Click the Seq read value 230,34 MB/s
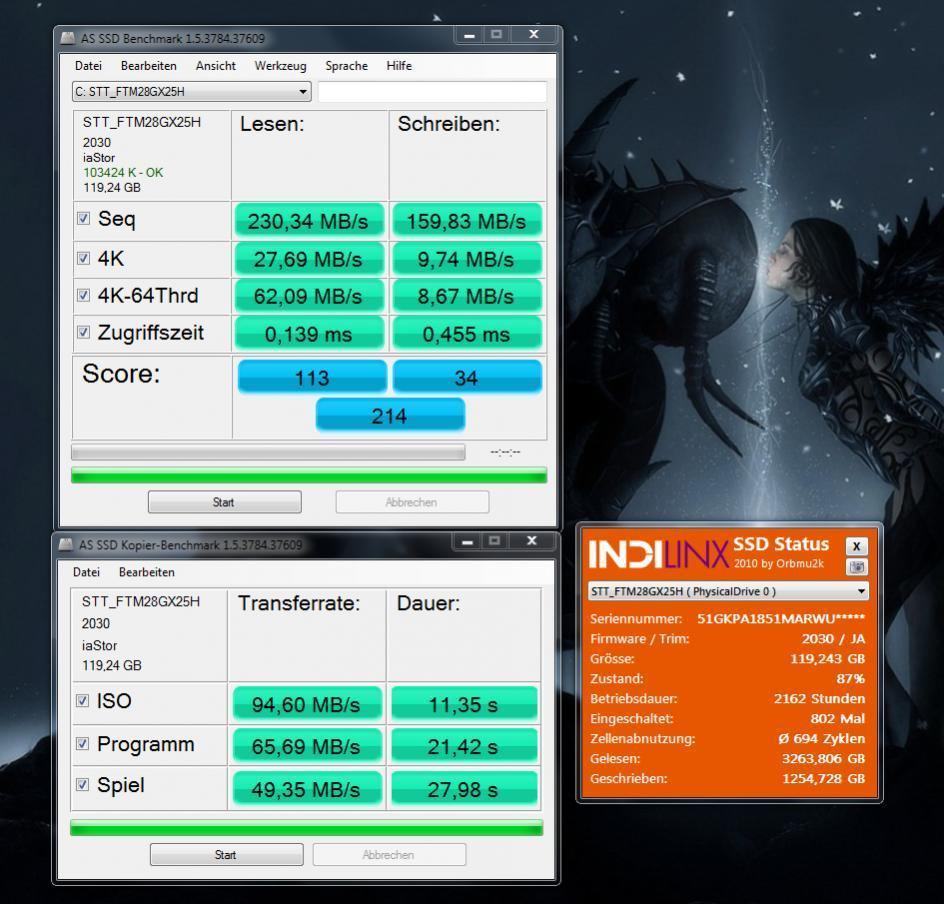Image resolution: width=944 pixels, height=904 pixels. 308,221
